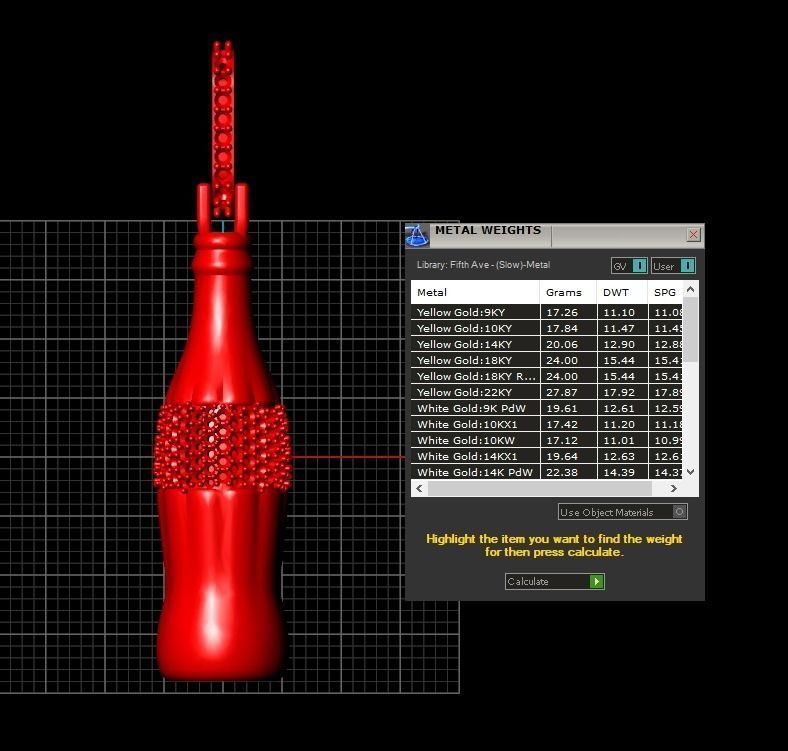This screenshot has height=751, width=788.
Task: Click the Library: Fifth Ave - (Slow)-Metal label
Action: click(483, 265)
